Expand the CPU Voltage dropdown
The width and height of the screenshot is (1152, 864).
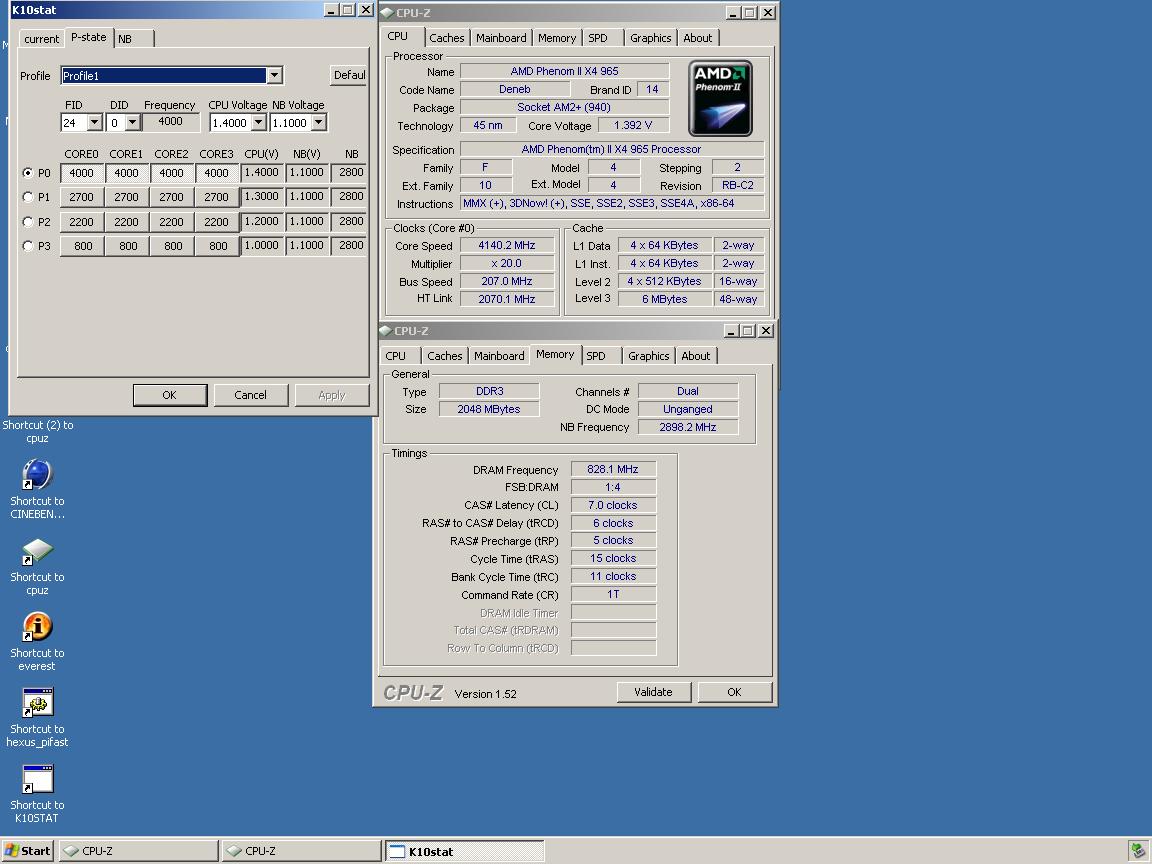[x=258, y=123]
